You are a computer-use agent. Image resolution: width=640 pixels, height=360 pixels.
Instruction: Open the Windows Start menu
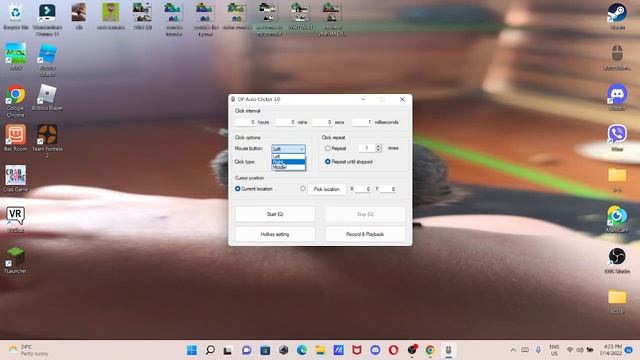coord(191,350)
